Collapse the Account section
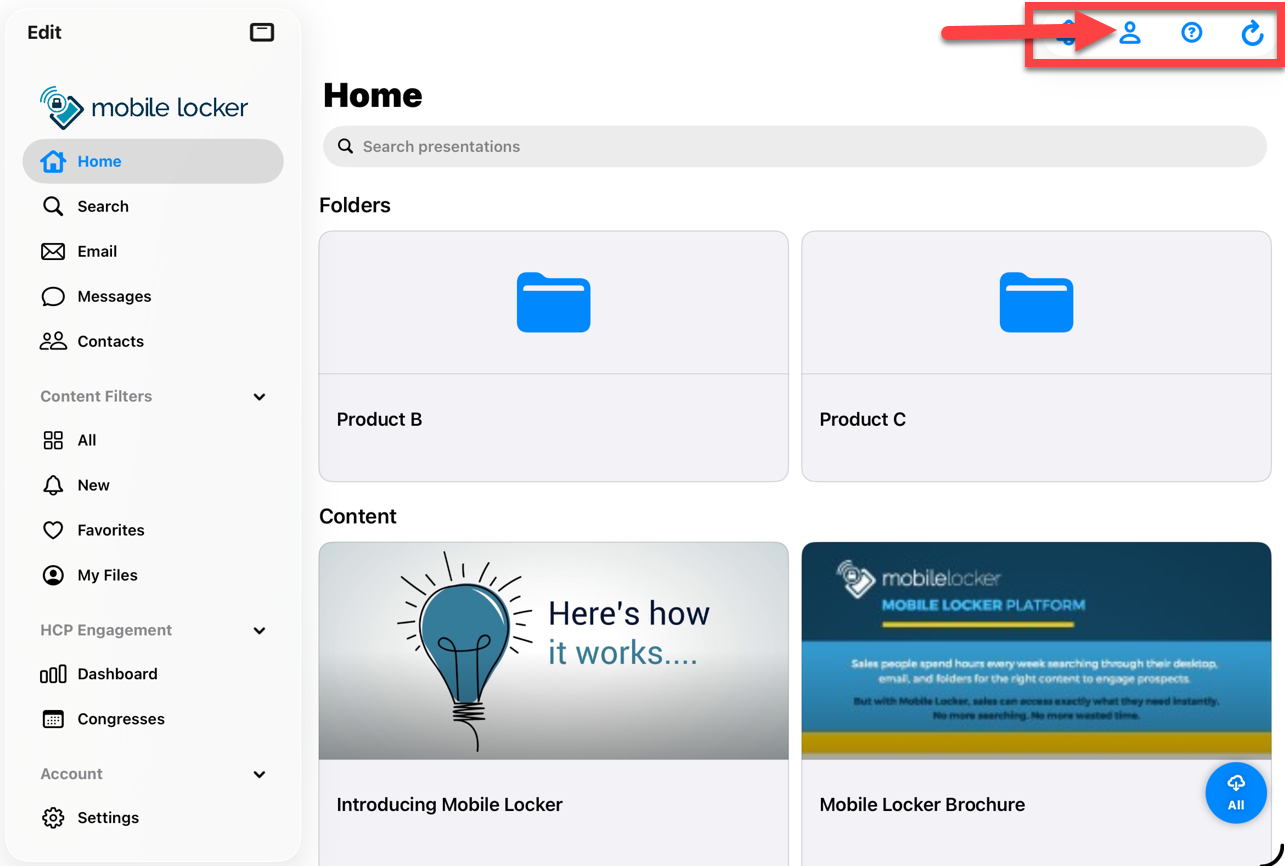The height and width of the screenshot is (866, 1285). click(x=260, y=775)
